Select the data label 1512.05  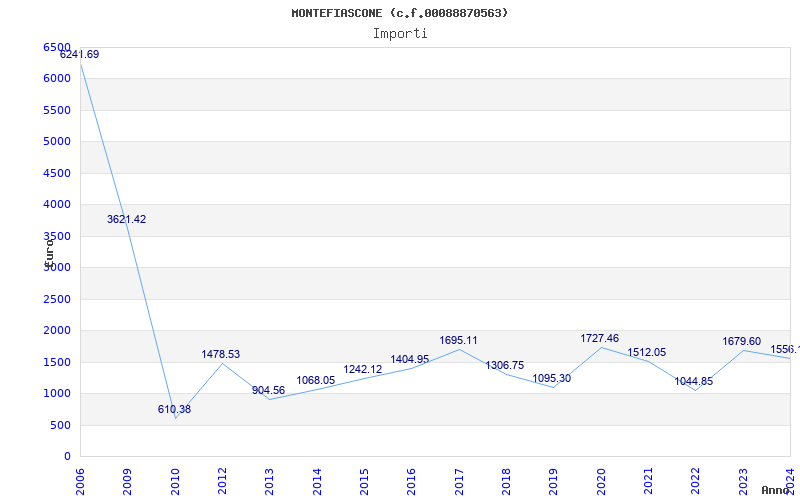coord(646,353)
